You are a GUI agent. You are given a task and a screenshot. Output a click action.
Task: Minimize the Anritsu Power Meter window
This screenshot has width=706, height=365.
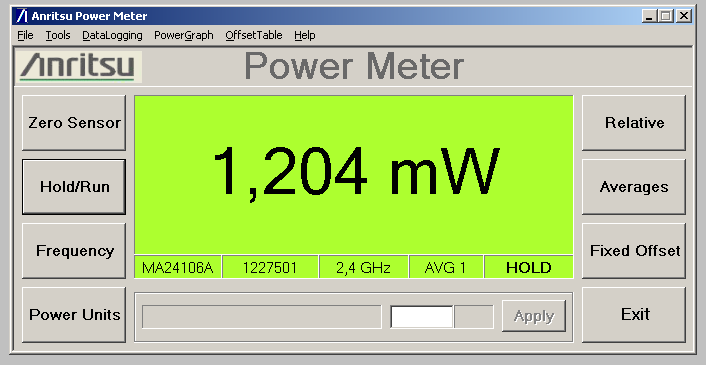pyautogui.click(x=649, y=16)
